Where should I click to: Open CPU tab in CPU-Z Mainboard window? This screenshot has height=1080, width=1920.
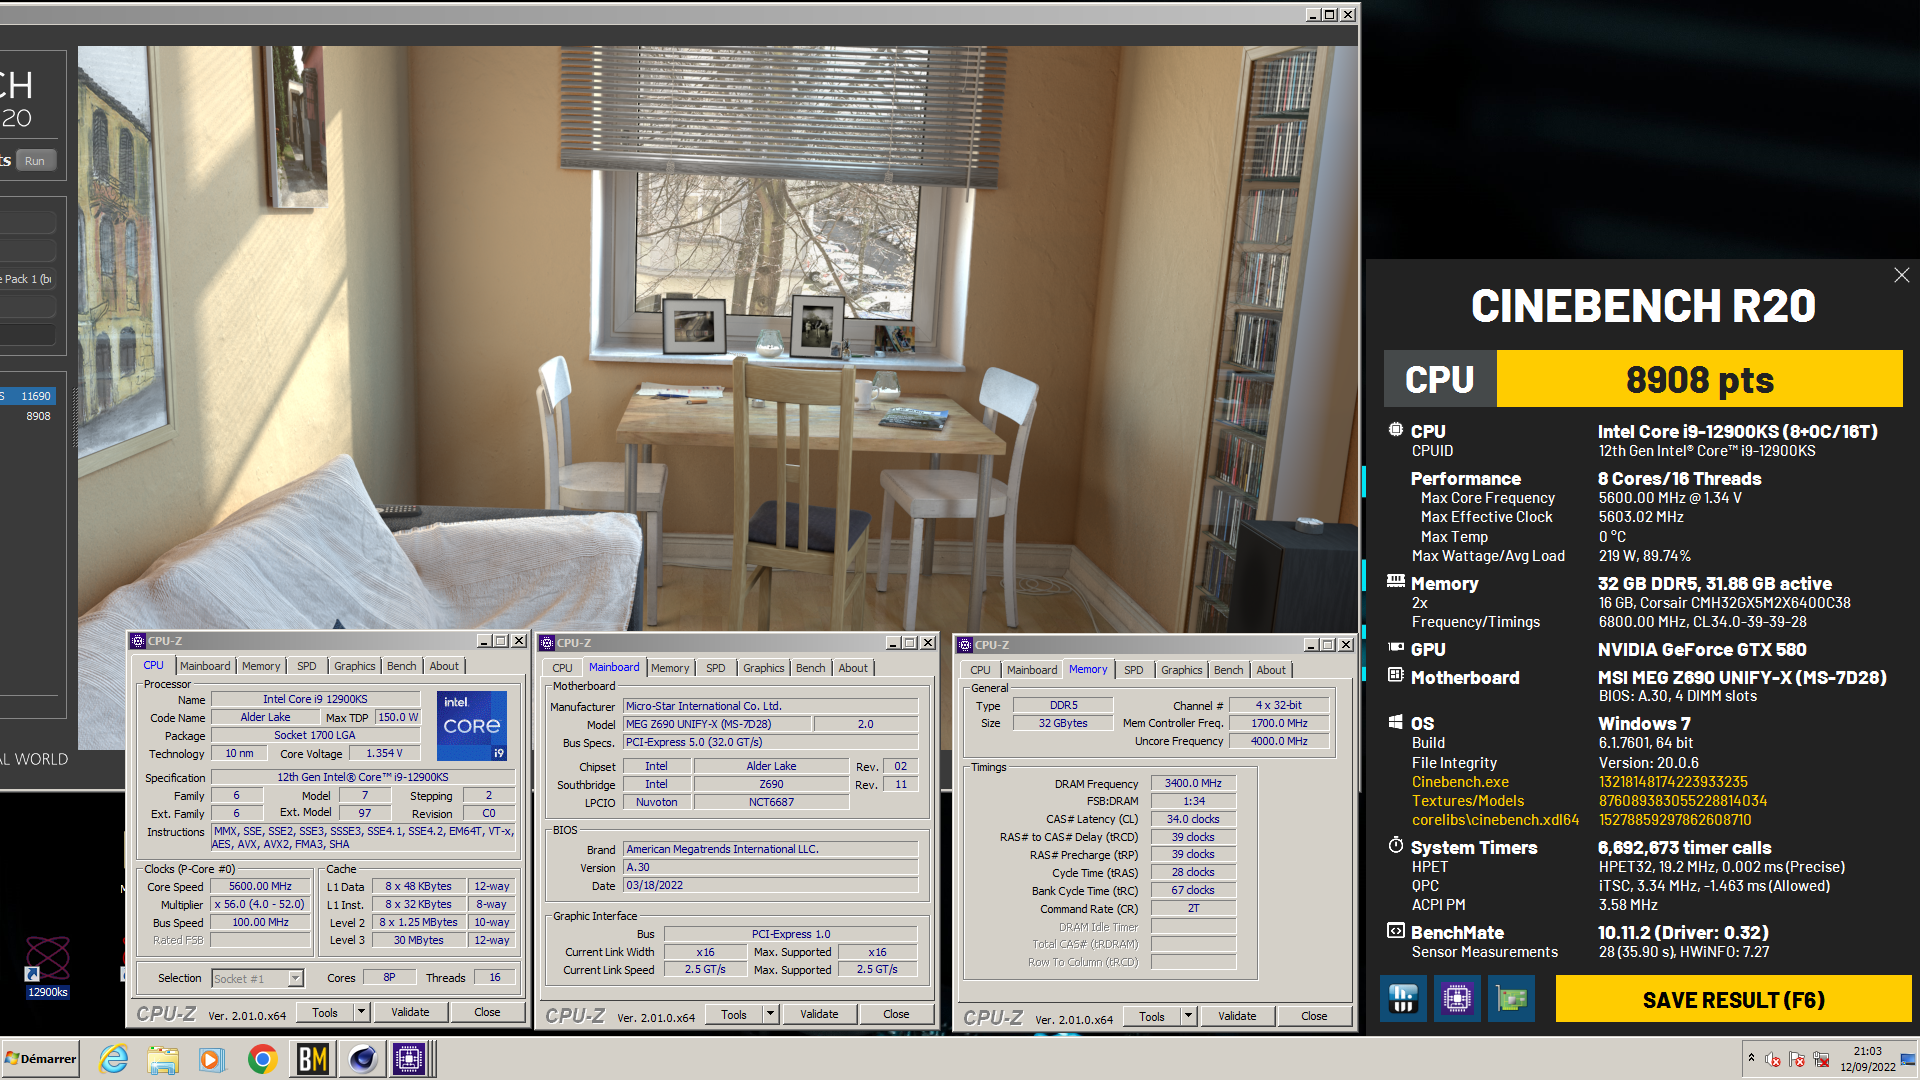(x=562, y=668)
